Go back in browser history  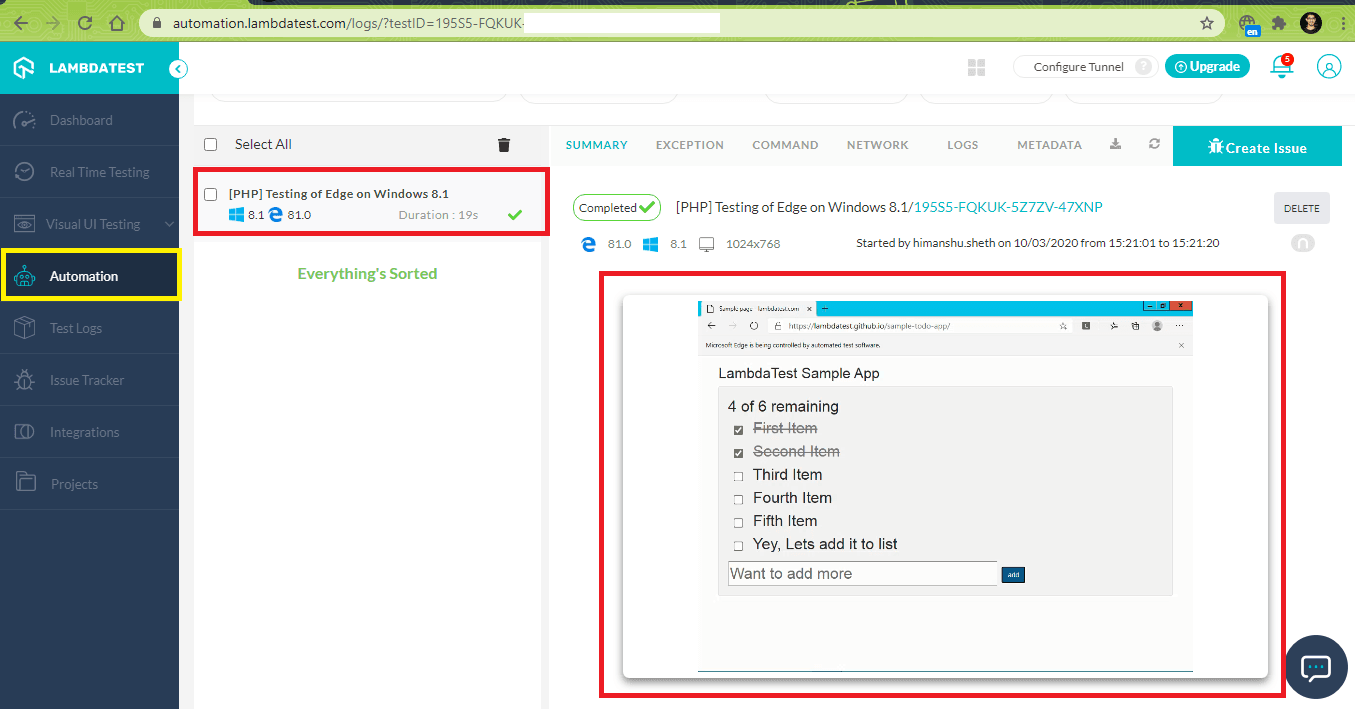[x=21, y=22]
